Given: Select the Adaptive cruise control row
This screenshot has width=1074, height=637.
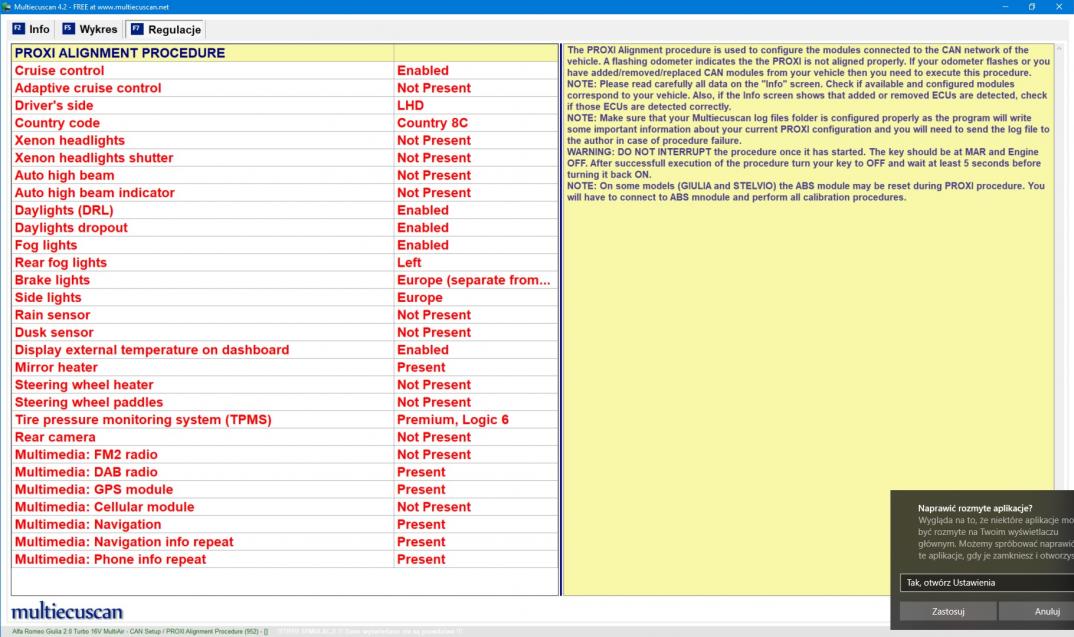Looking at the screenshot, I should 285,88.
